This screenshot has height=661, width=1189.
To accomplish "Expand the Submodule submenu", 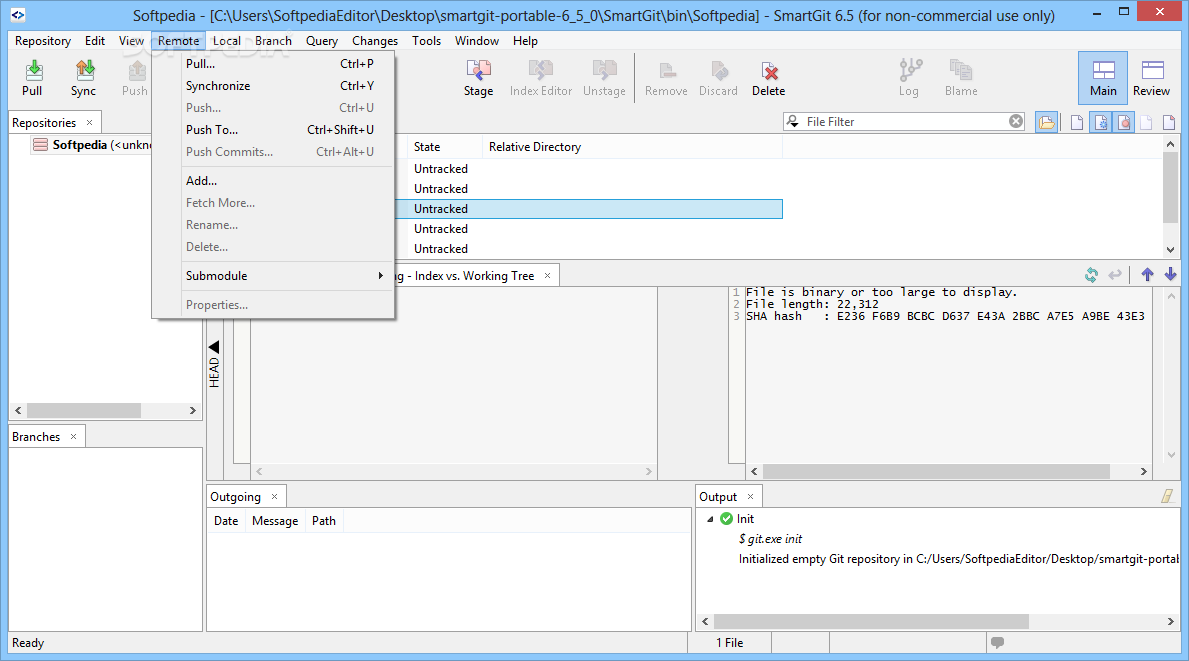I will tap(273, 276).
